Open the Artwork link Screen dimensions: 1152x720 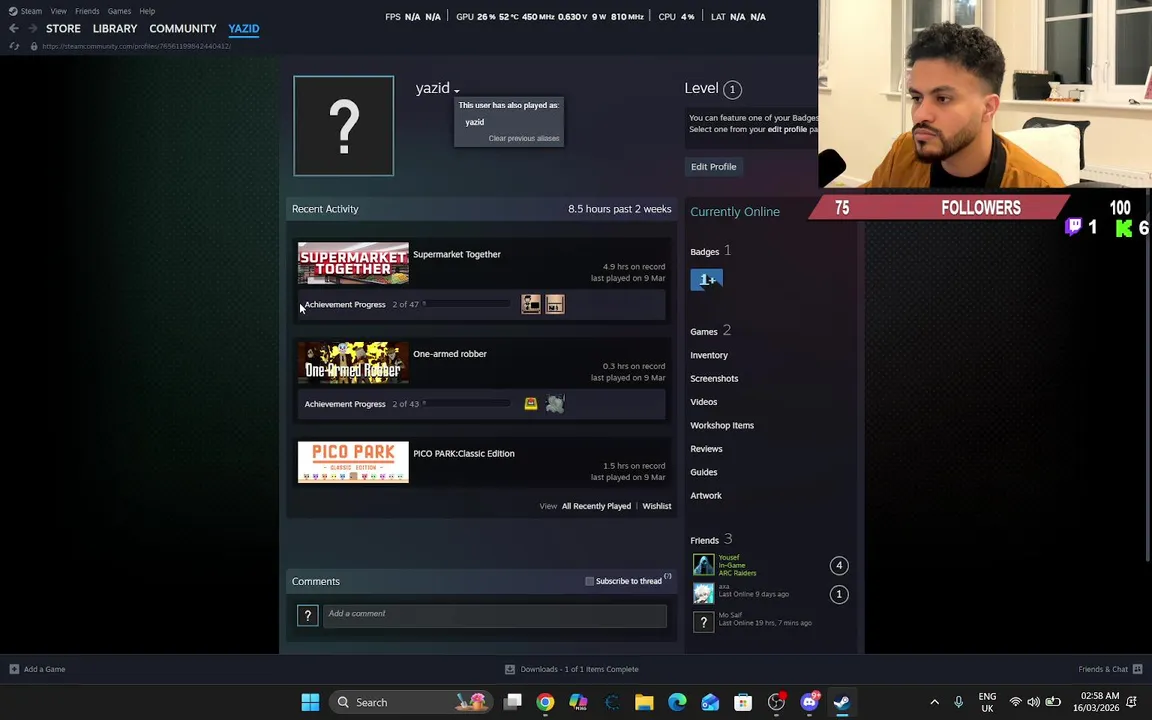coord(706,496)
